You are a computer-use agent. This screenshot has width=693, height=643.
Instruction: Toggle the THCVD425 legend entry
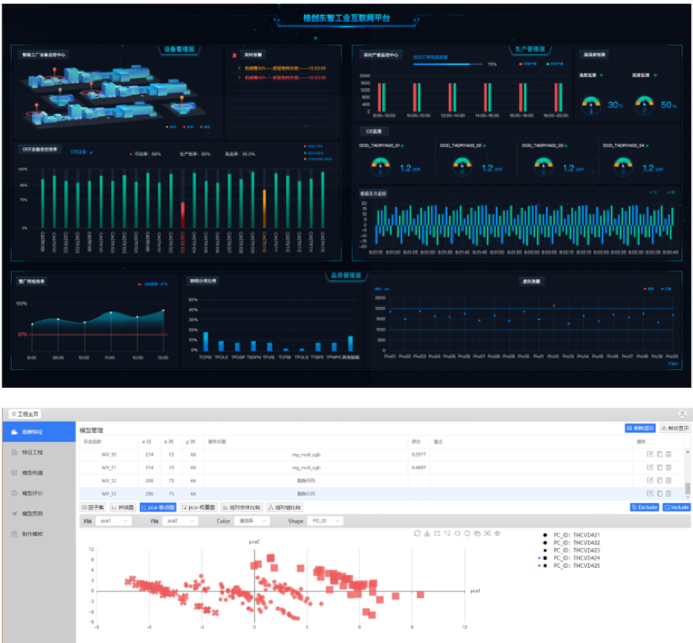[580, 566]
